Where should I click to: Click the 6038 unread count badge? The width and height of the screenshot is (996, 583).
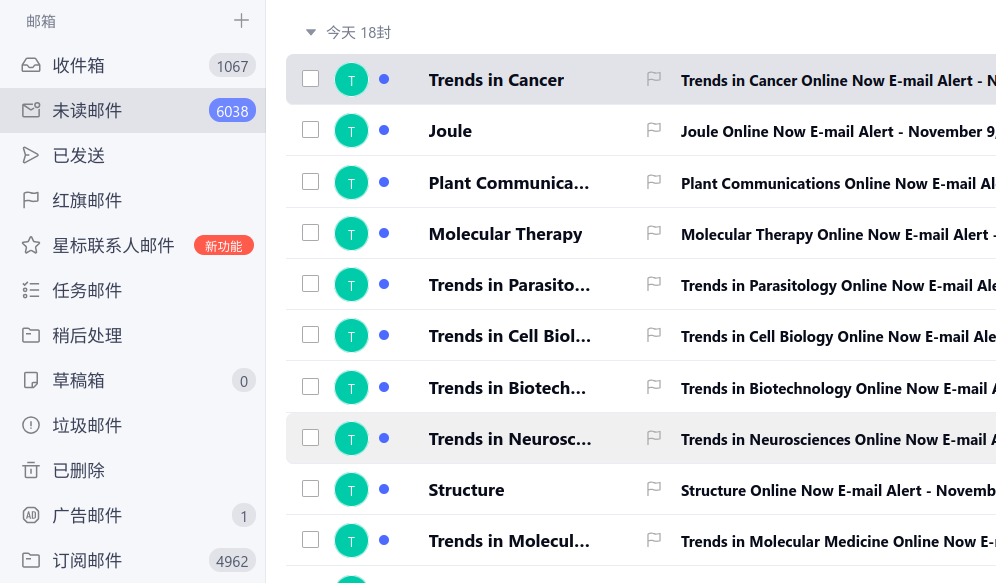232,111
